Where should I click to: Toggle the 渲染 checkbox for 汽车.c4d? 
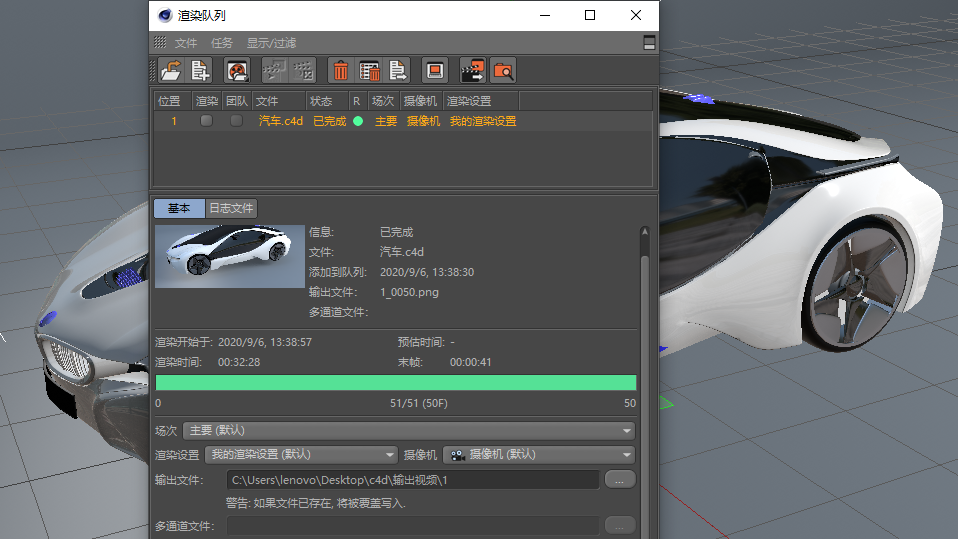[x=207, y=121]
